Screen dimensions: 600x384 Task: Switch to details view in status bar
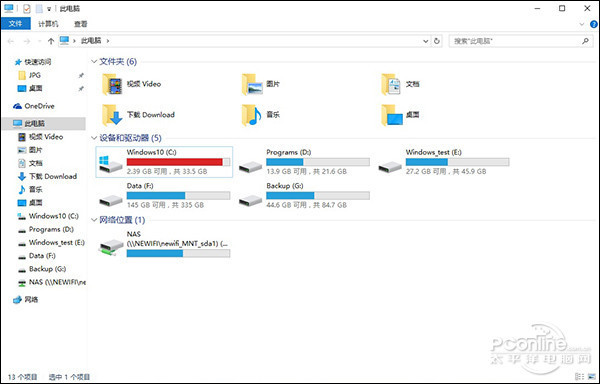[x=580, y=377]
